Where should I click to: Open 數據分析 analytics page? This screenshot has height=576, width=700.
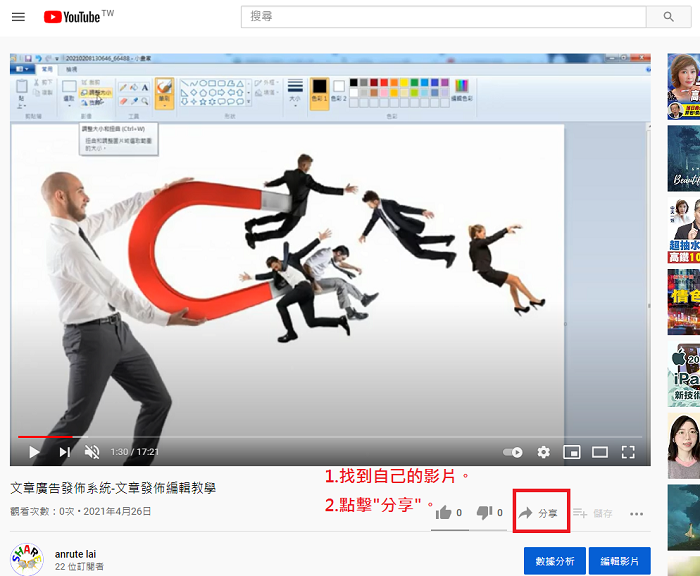pos(554,561)
